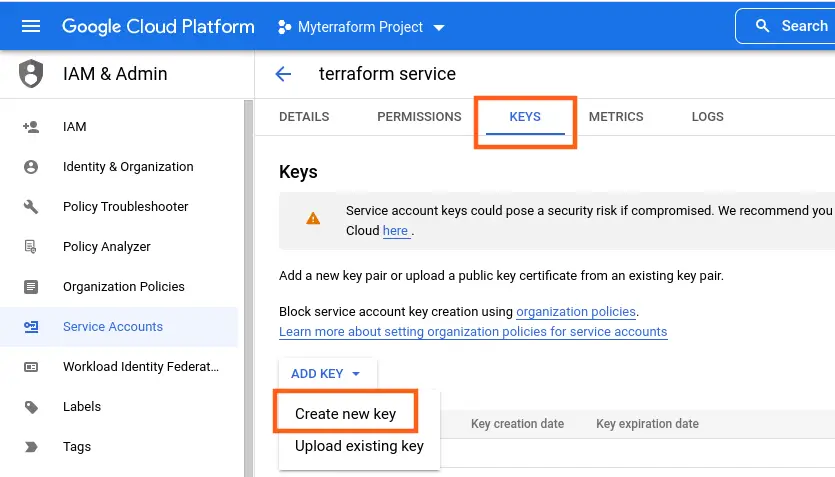835x477 pixels.
Task: Open Learn more about setting organization policies link
Action: 473,332
